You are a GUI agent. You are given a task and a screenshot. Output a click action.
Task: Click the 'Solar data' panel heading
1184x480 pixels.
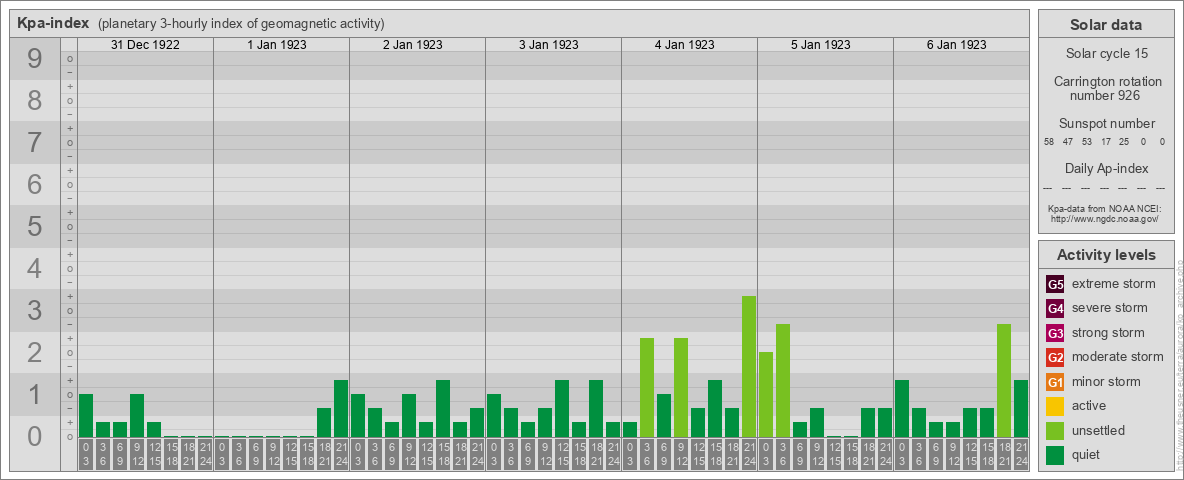1106,25
